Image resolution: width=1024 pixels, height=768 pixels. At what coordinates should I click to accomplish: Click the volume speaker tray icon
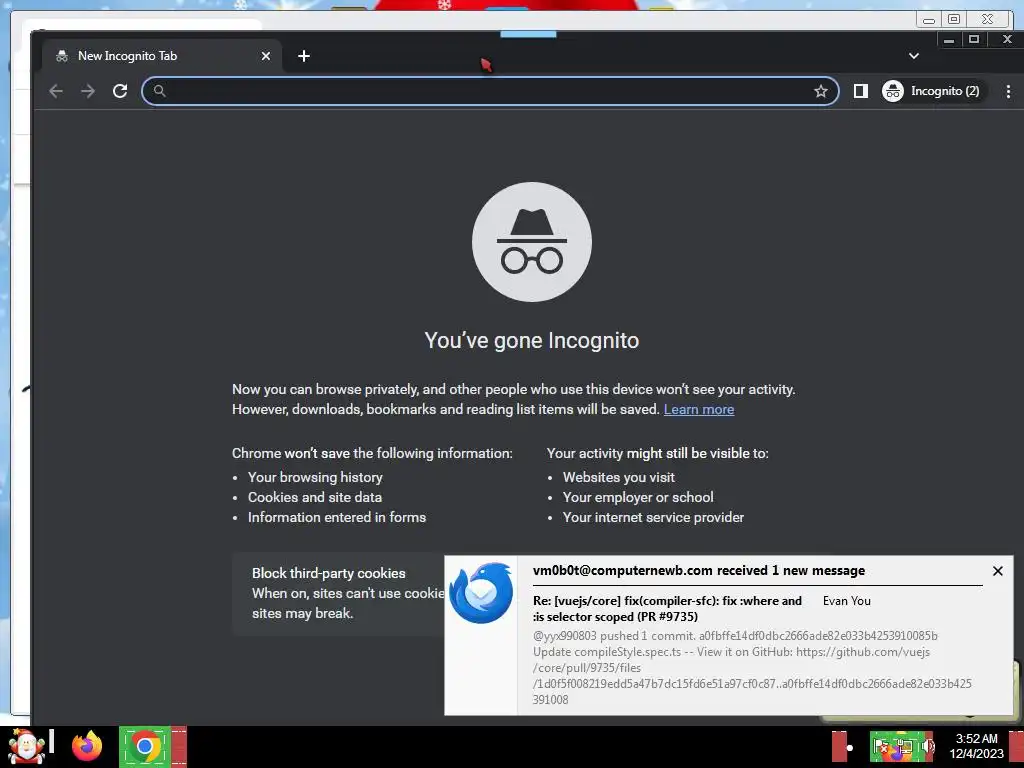929,746
